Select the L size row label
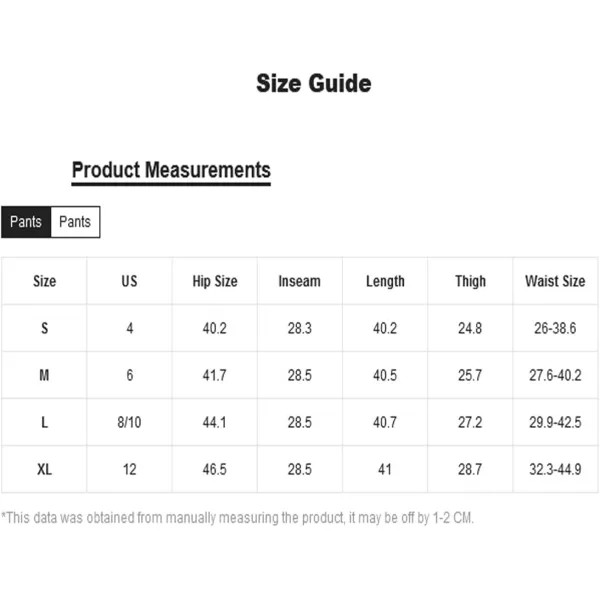The width and height of the screenshot is (600, 600). click(44, 422)
